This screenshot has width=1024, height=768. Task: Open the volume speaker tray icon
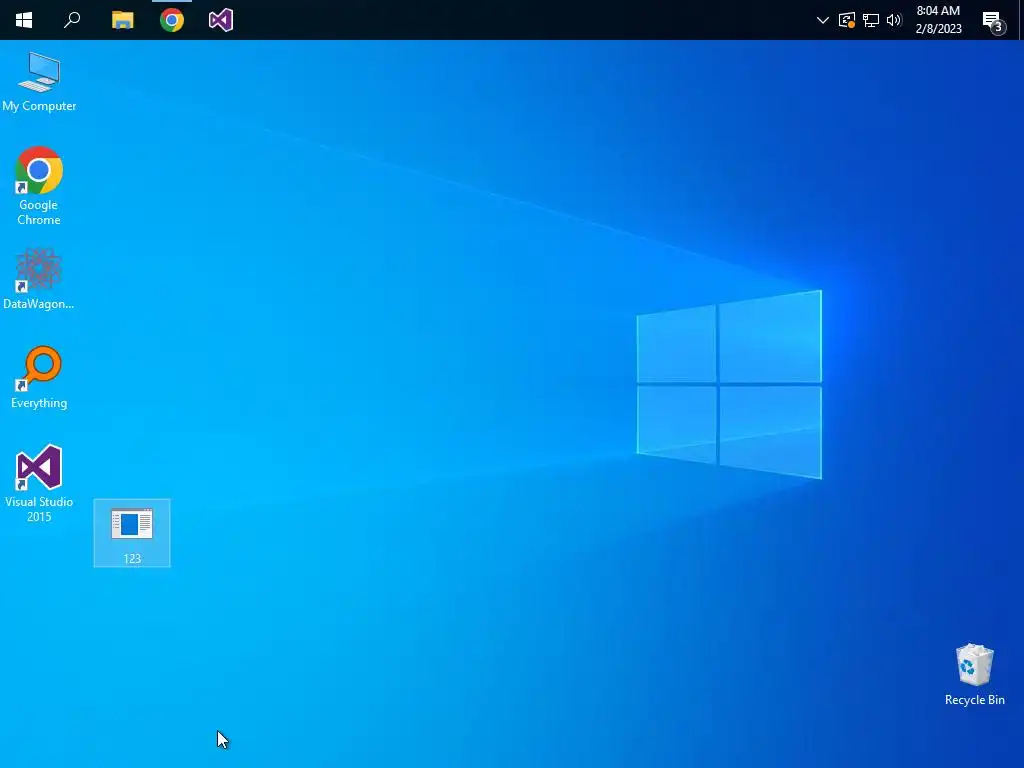(894, 20)
